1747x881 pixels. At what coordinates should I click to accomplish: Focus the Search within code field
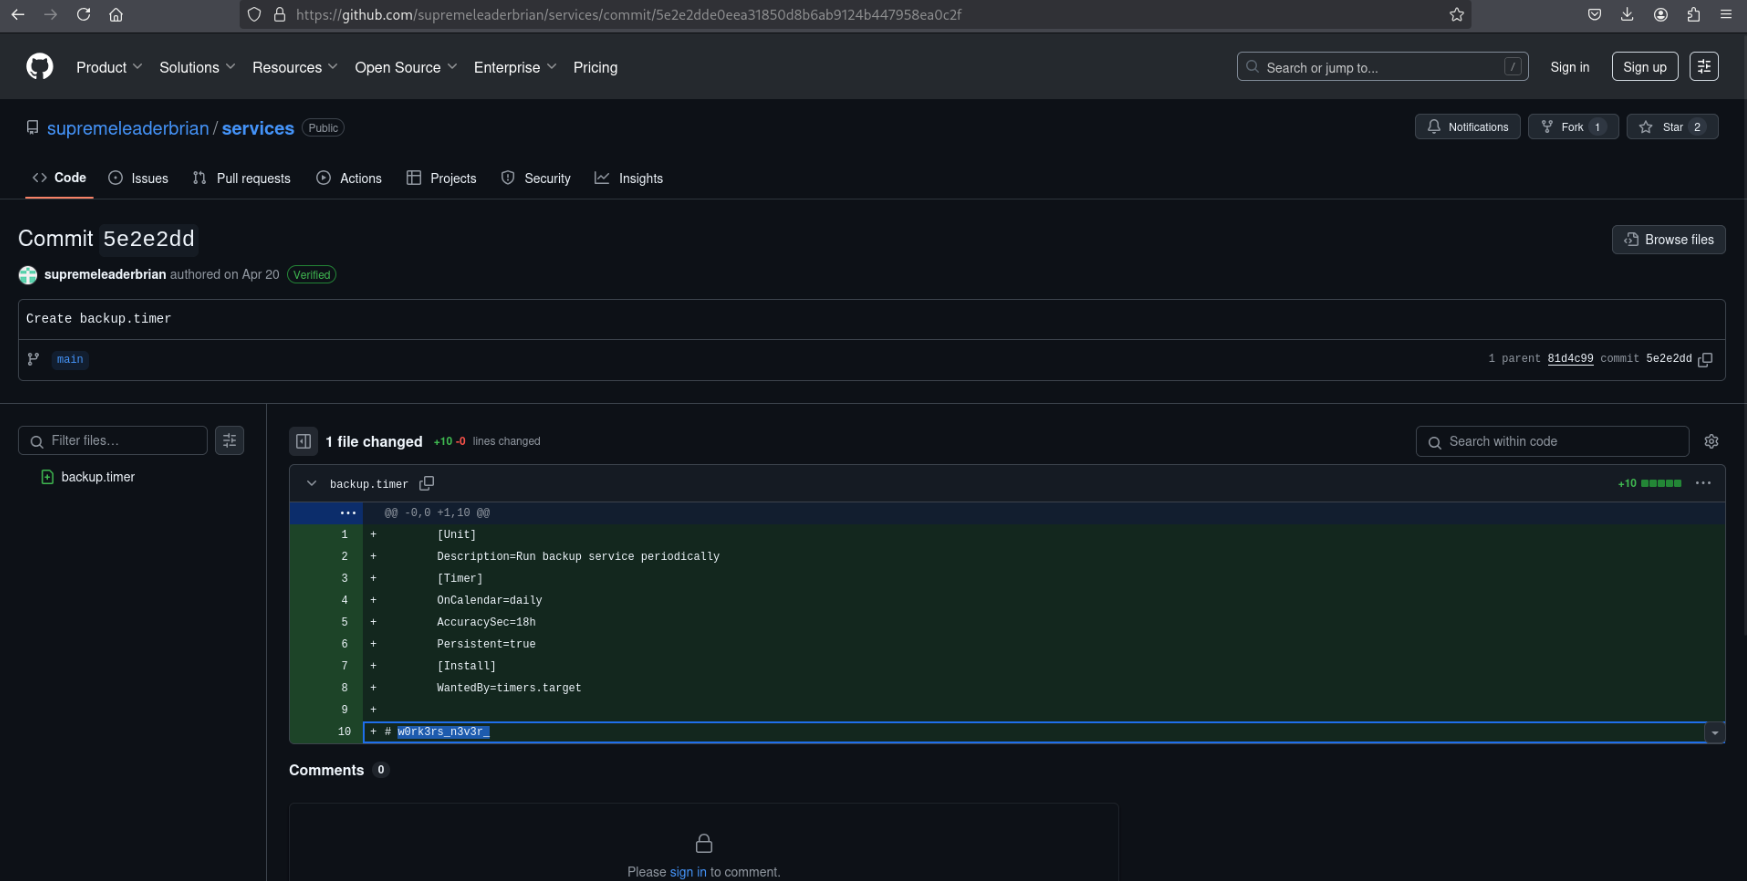tap(1552, 441)
